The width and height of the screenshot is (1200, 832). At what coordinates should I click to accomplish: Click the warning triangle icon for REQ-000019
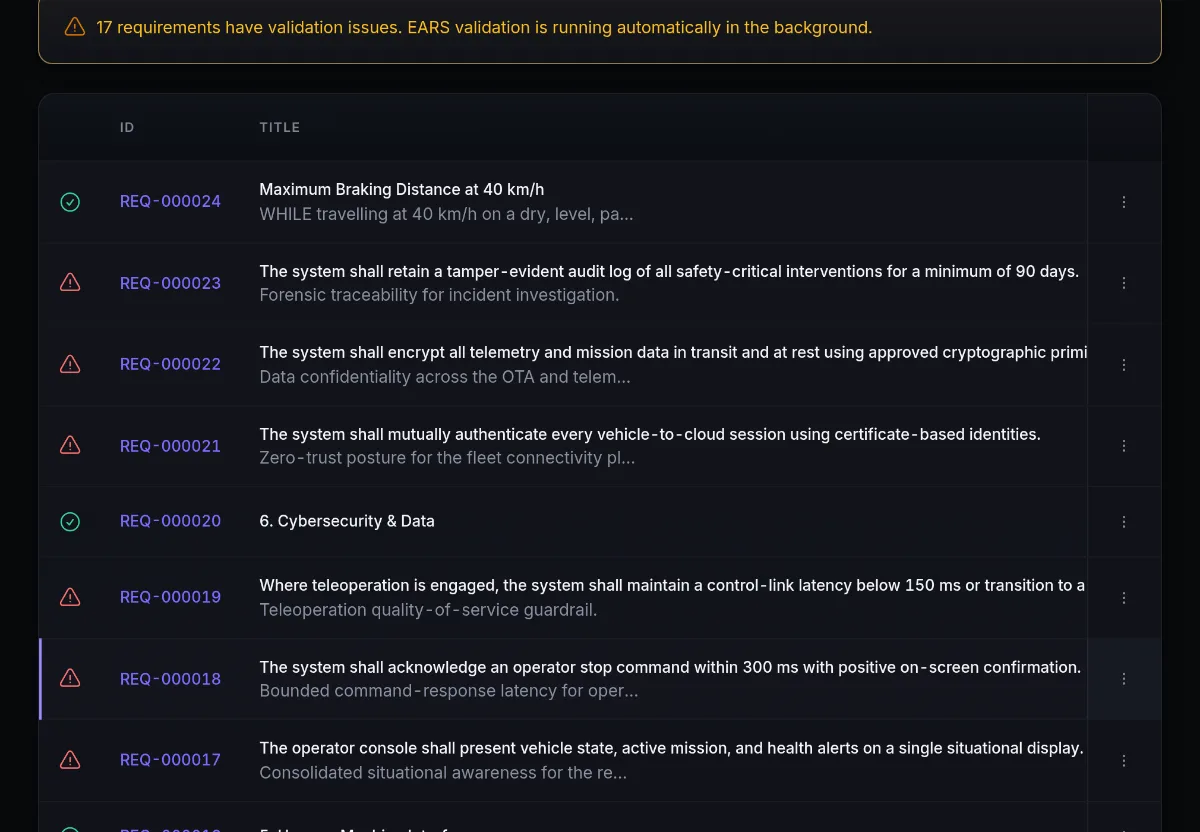tap(70, 597)
